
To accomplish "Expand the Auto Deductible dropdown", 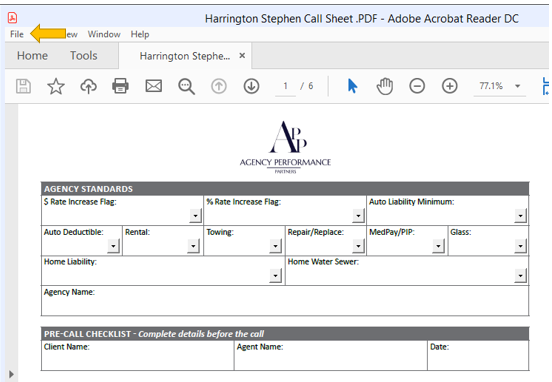I will pos(113,246).
